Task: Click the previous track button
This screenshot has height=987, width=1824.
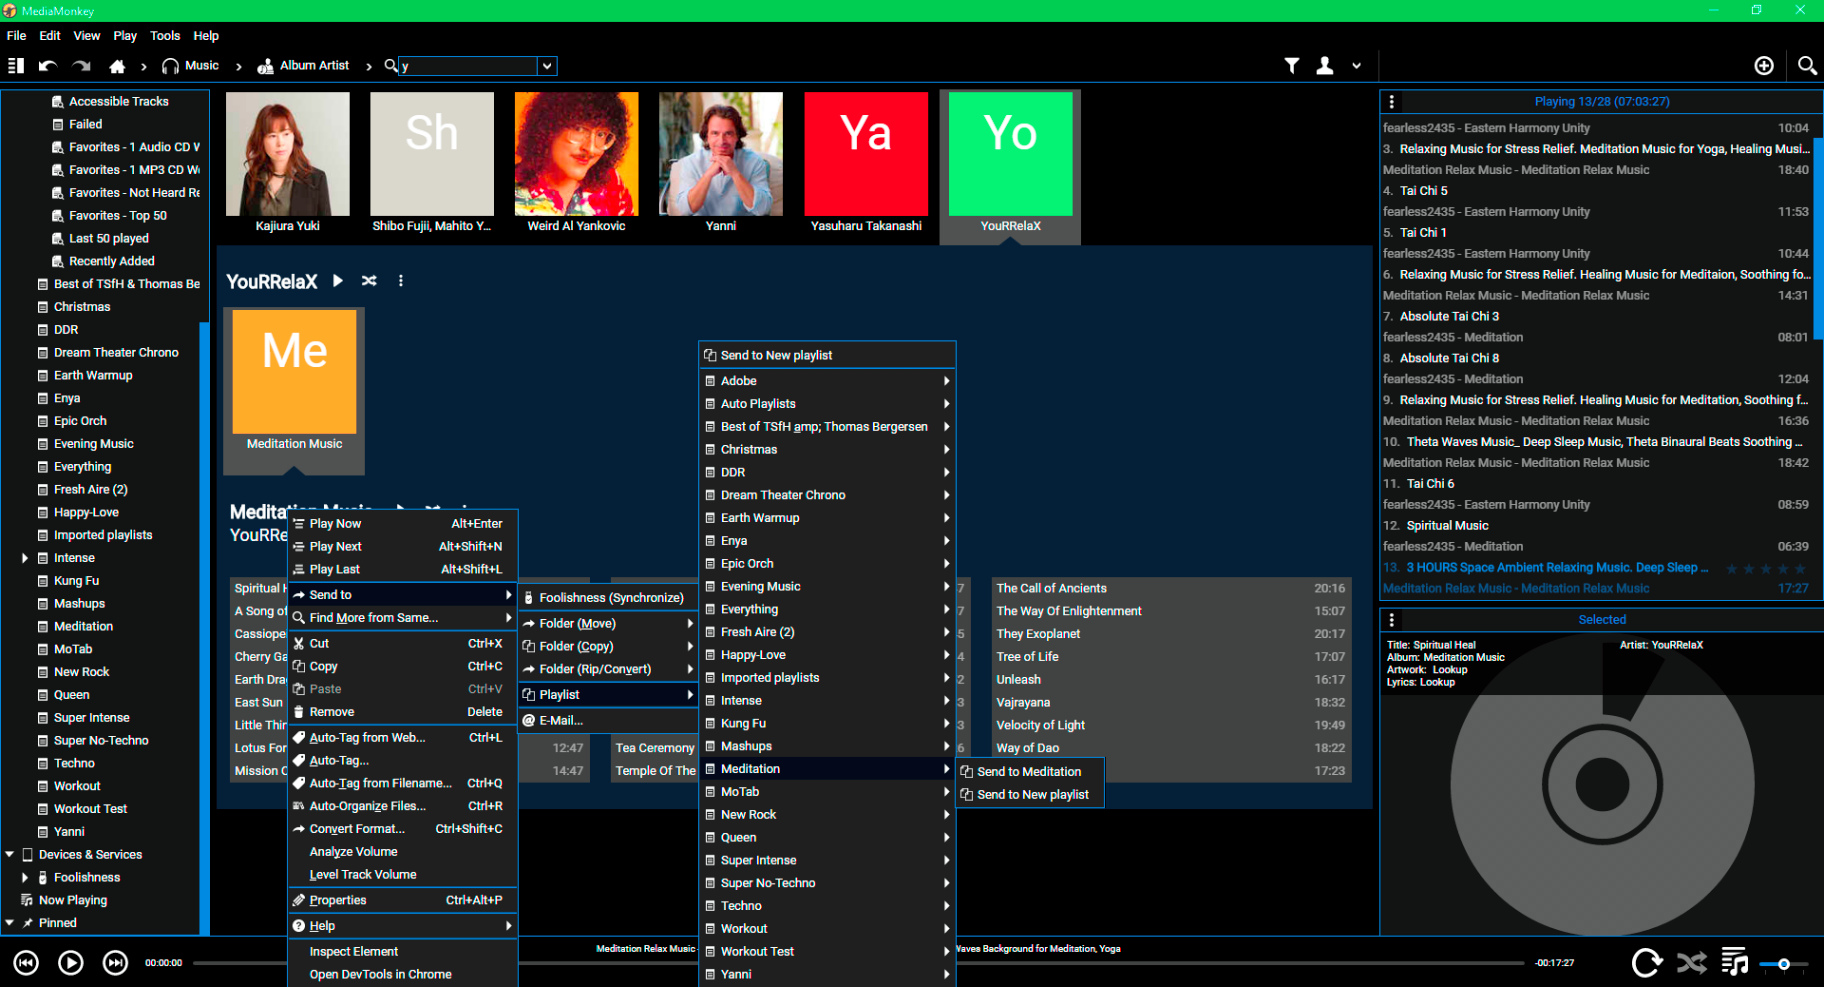Action: click(26, 963)
